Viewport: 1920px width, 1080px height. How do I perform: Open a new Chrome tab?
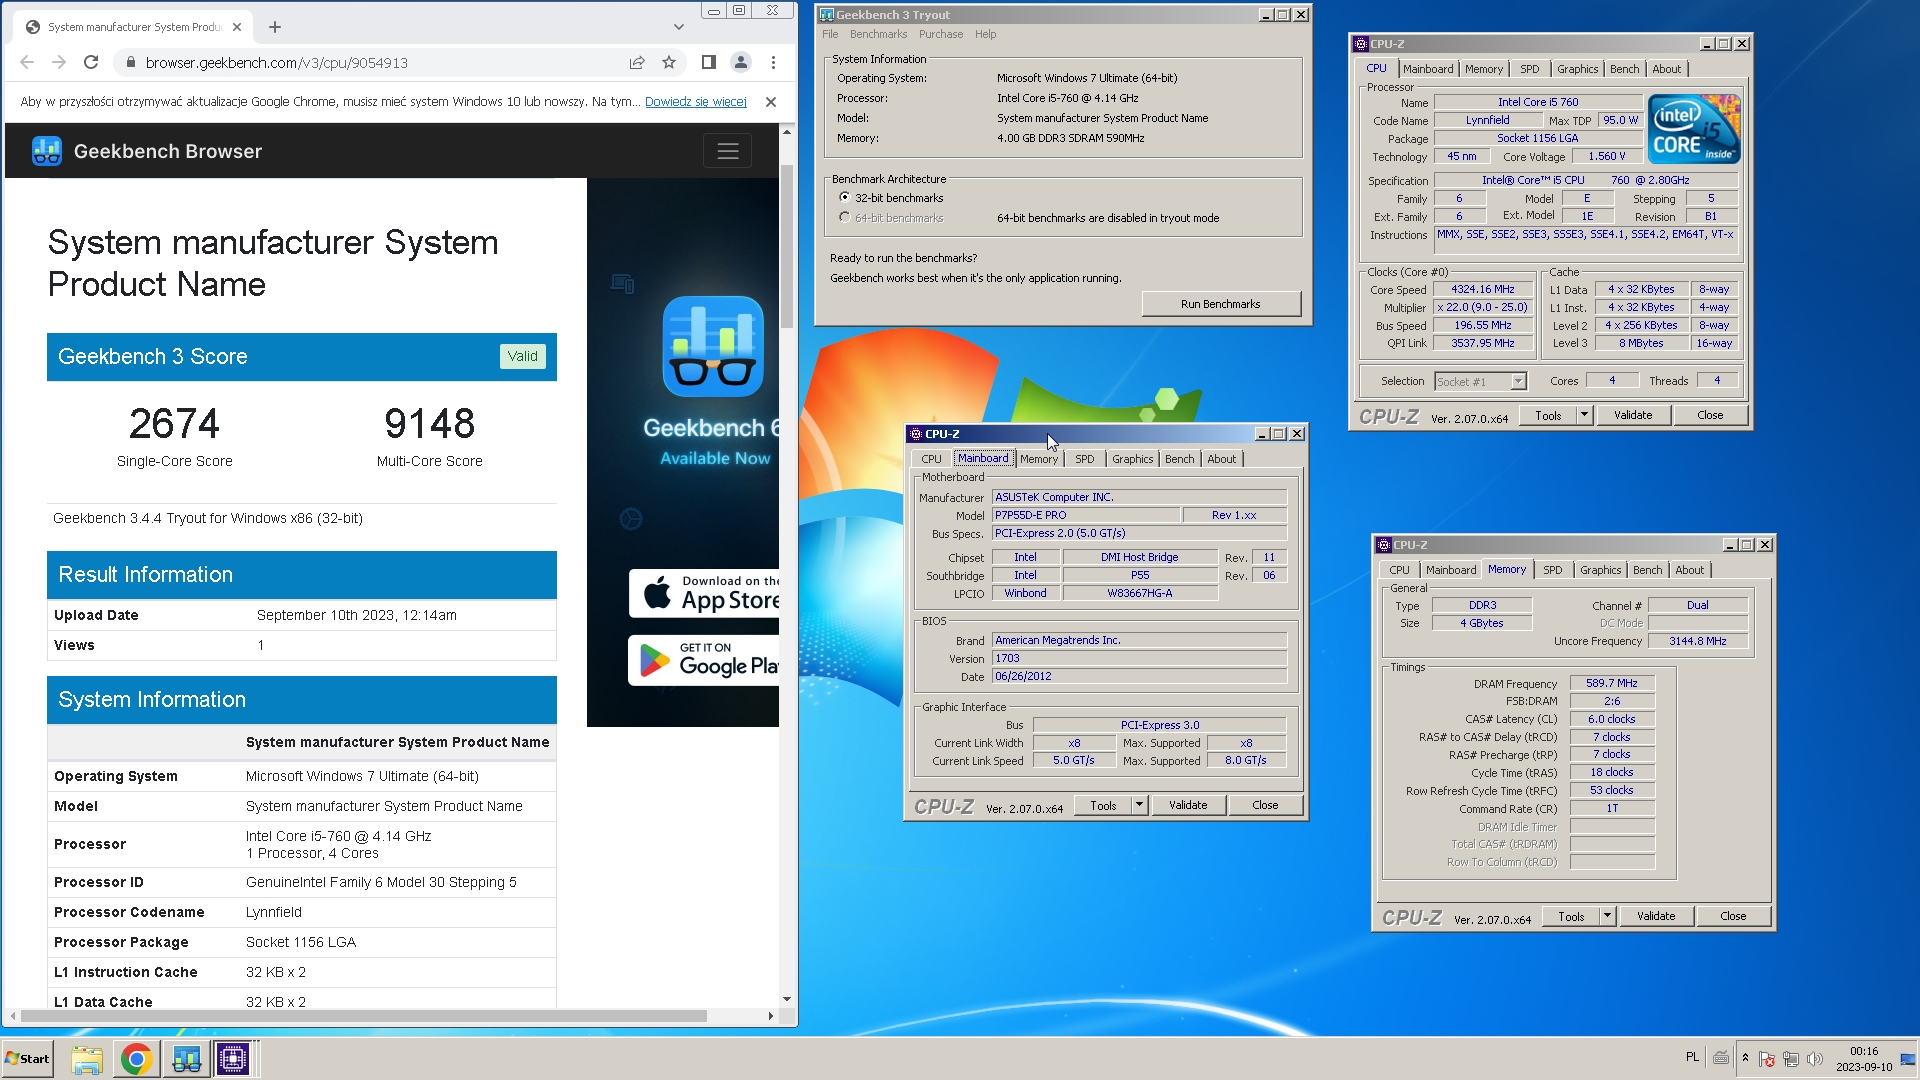click(275, 27)
